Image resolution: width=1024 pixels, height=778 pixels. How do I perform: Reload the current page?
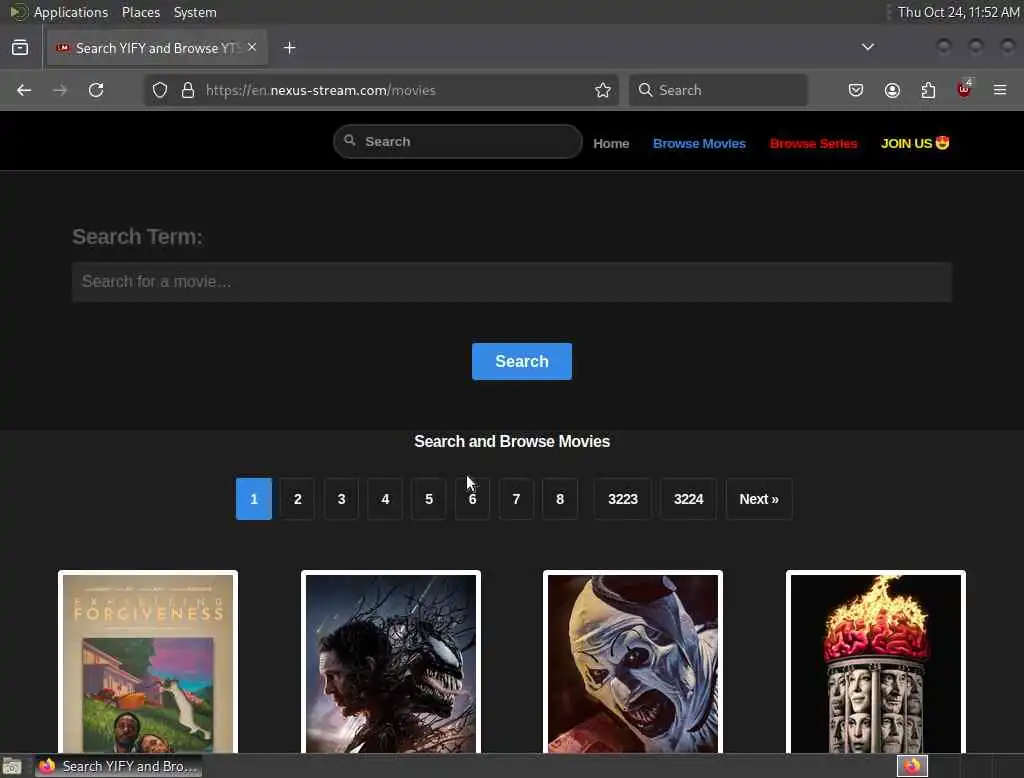pyautogui.click(x=96, y=90)
